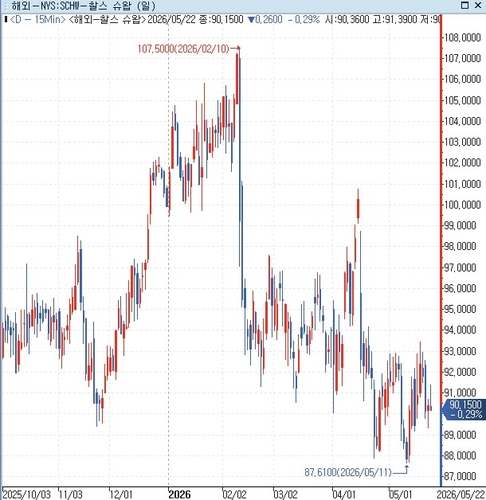Click the 100.0000 price axis label

click(463, 204)
